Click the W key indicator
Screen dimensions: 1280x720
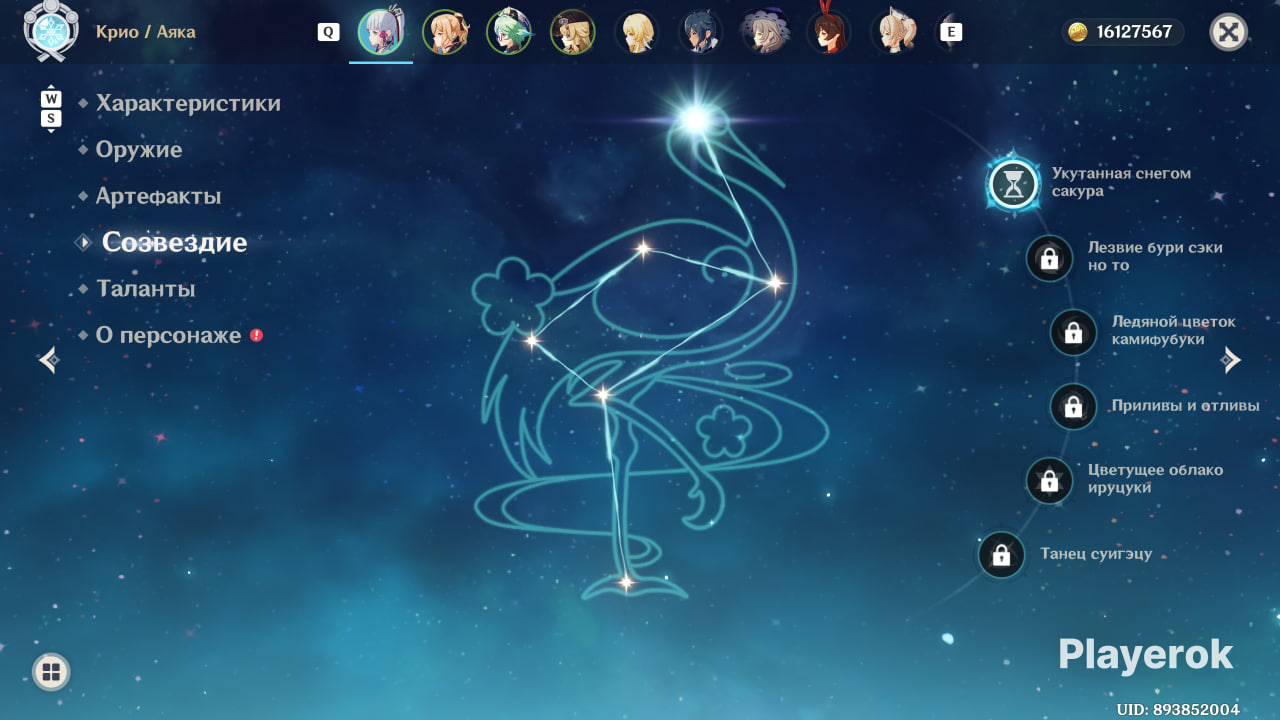(51, 99)
